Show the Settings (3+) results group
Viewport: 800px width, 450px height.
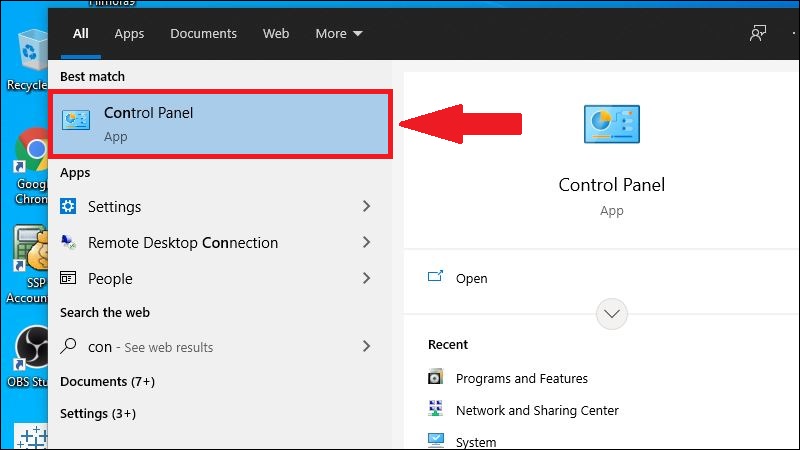pyautogui.click(x=98, y=413)
